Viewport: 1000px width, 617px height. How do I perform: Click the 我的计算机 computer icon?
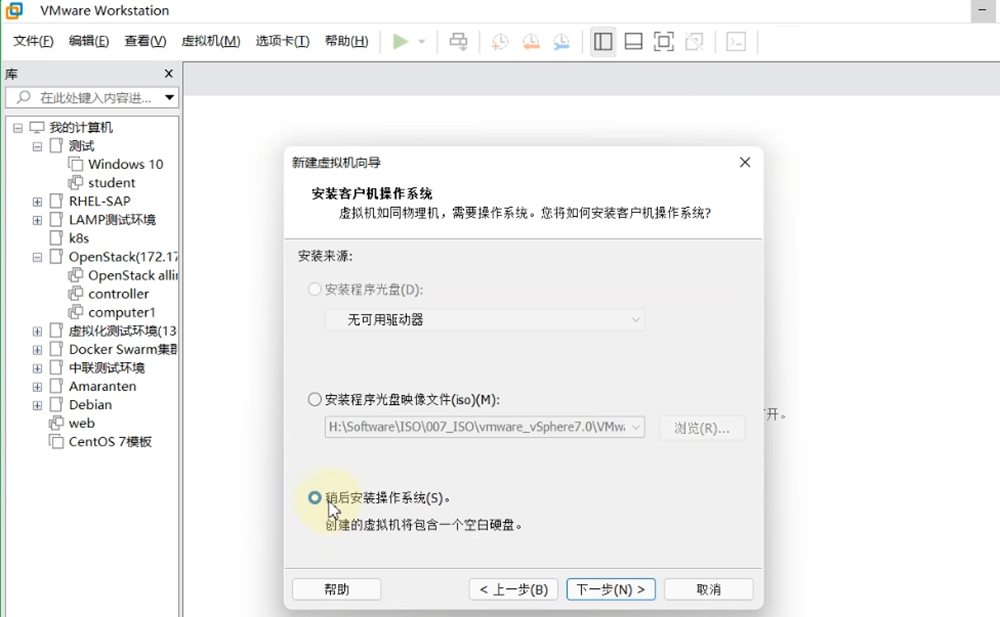pos(37,128)
